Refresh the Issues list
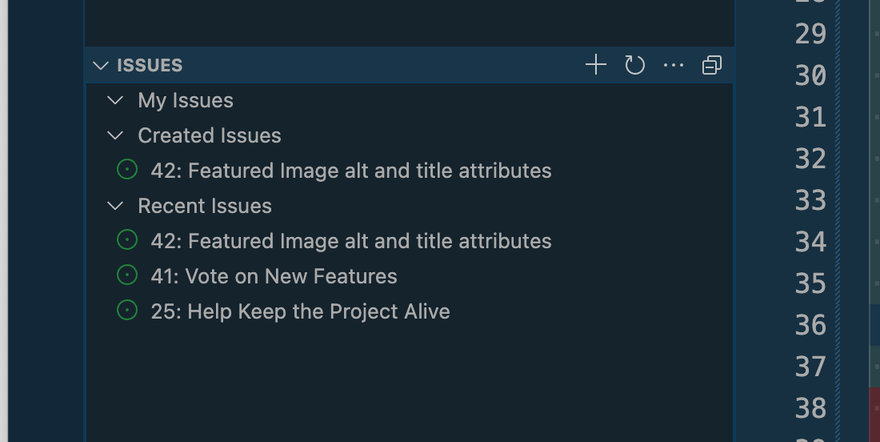The image size is (880, 442). click(635, 65)
